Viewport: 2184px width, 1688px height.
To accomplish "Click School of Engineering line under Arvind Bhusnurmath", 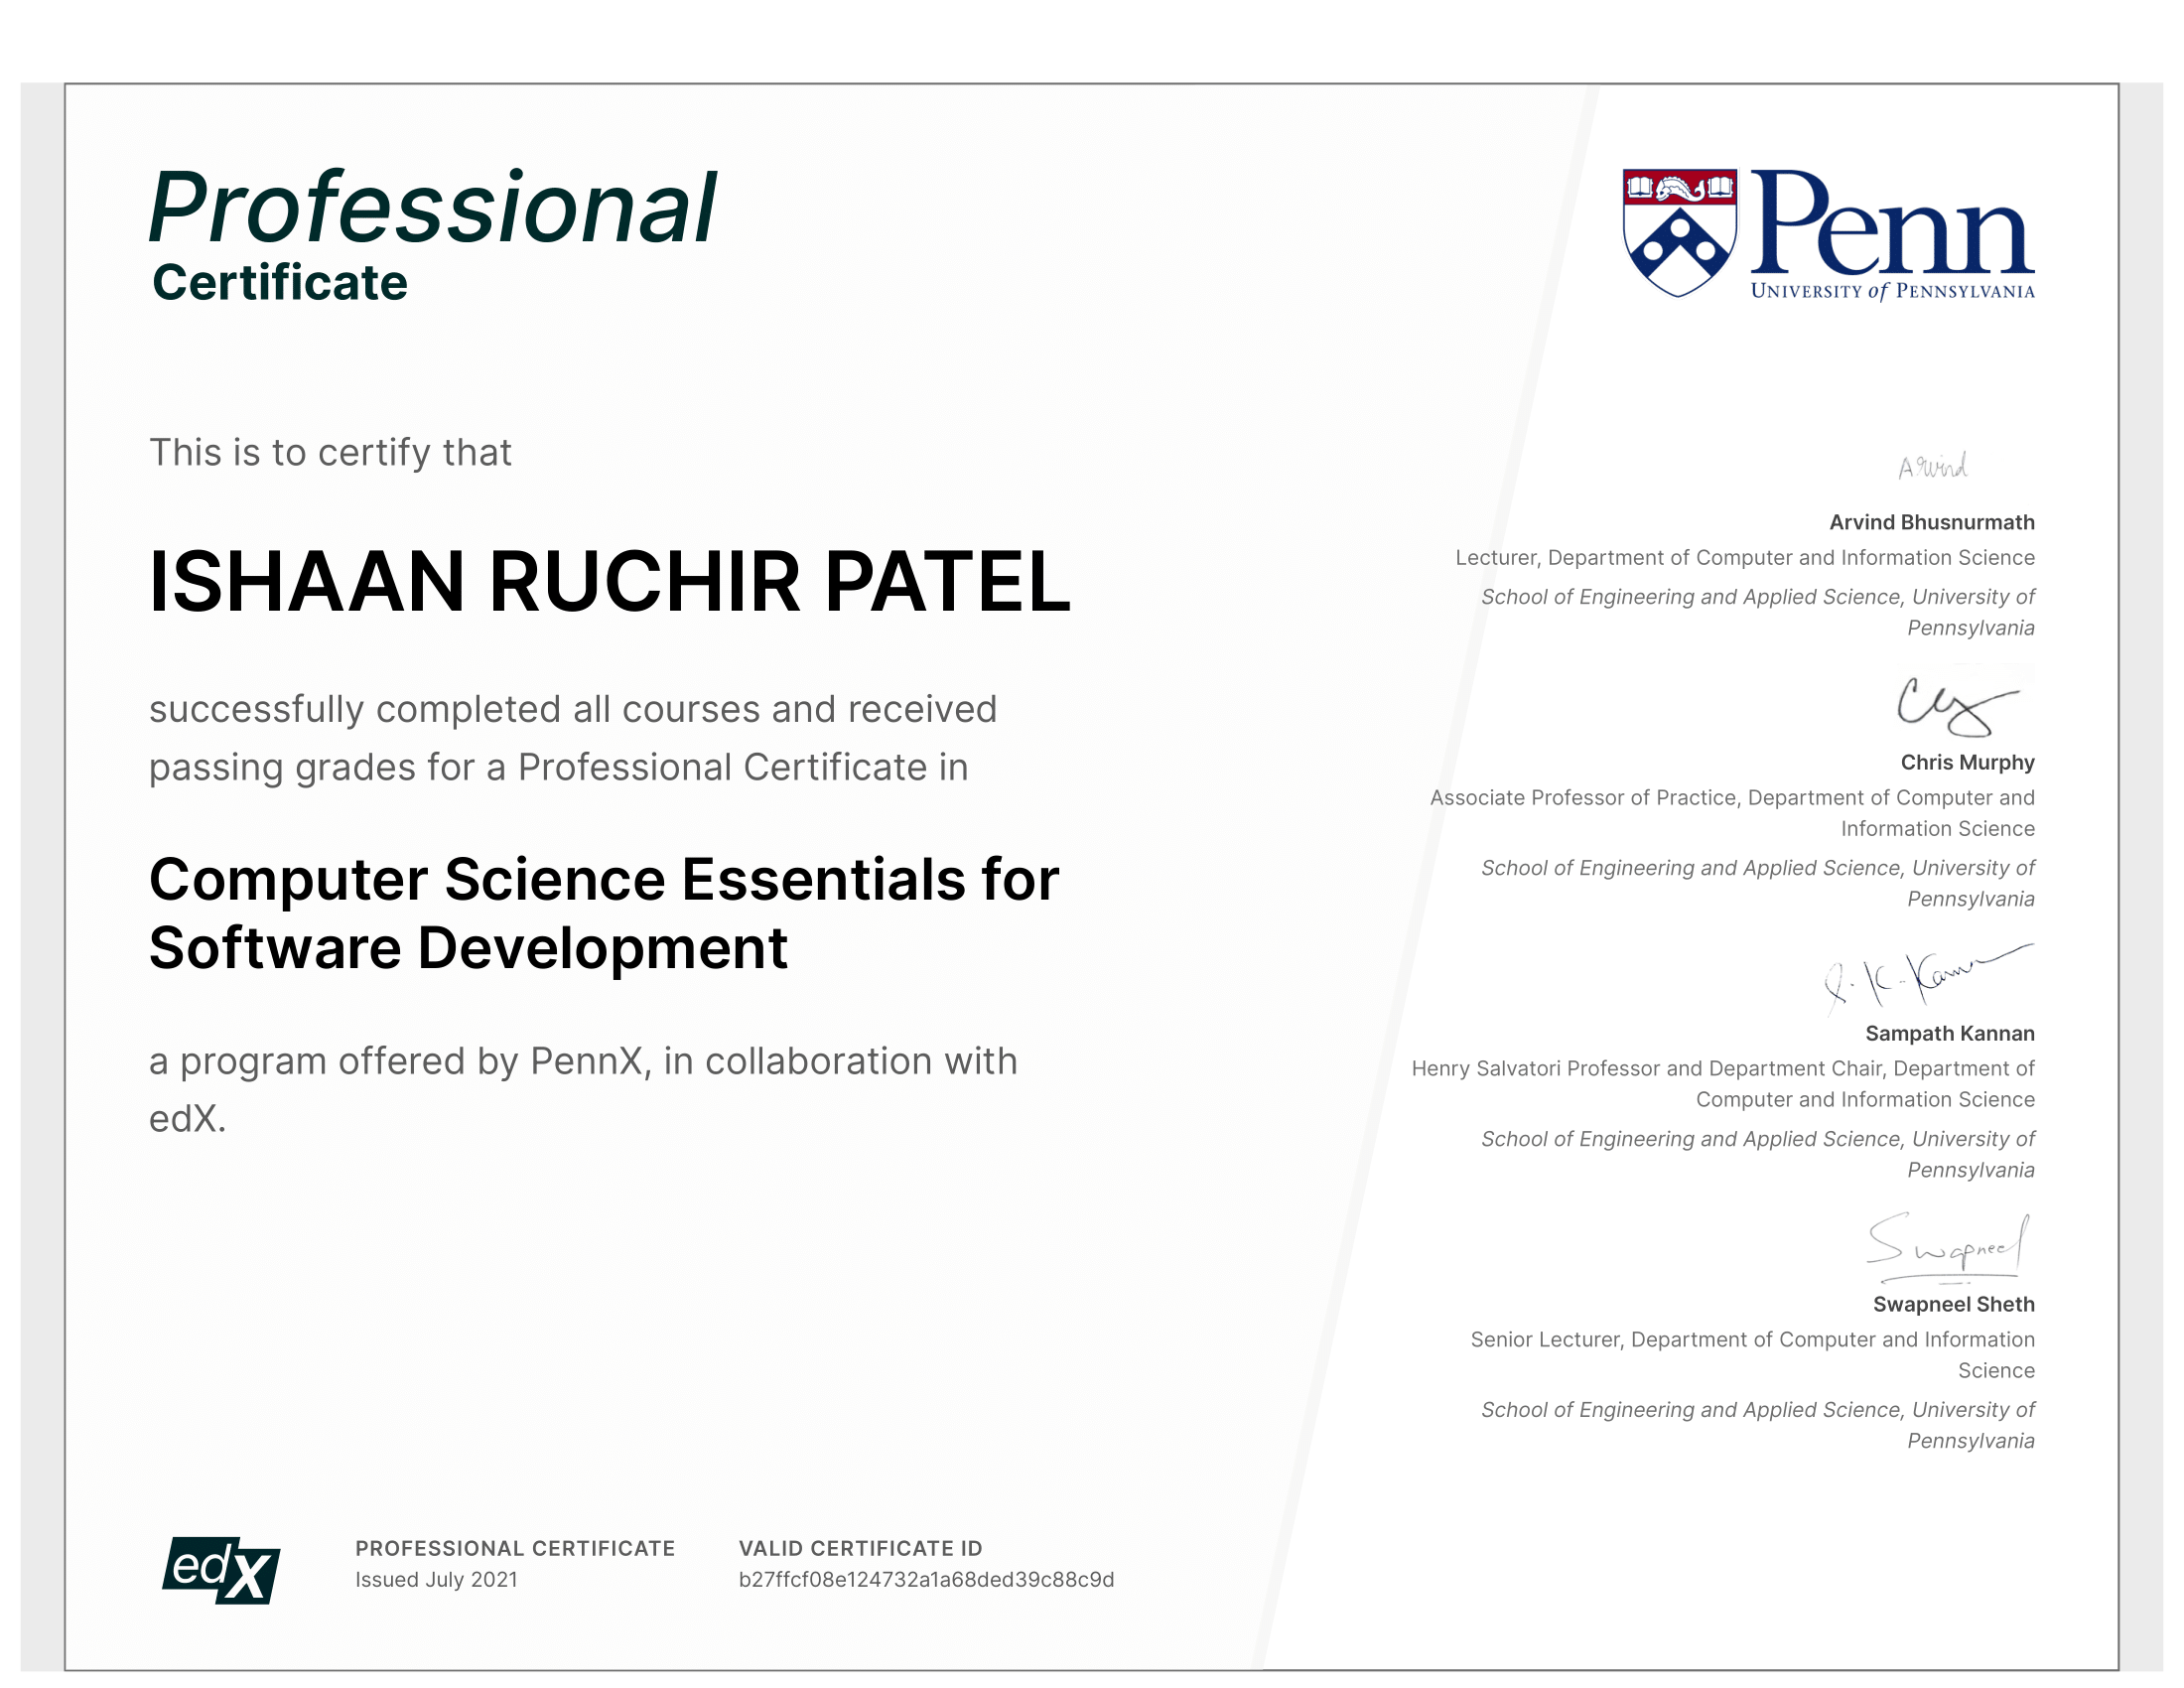I will click(1758, 612).
